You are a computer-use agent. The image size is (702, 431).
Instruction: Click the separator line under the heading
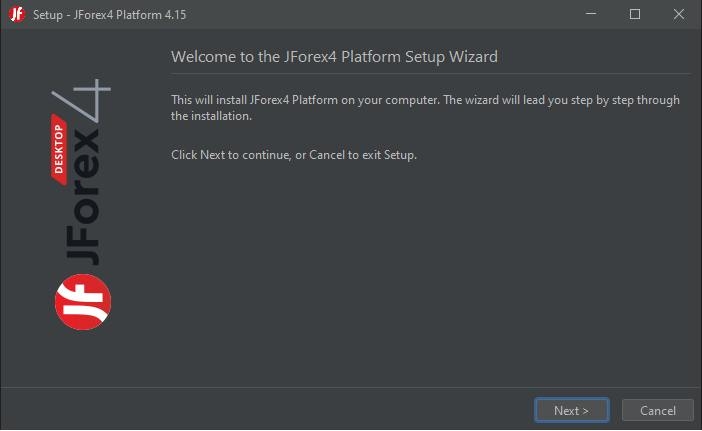click(431, 73)
